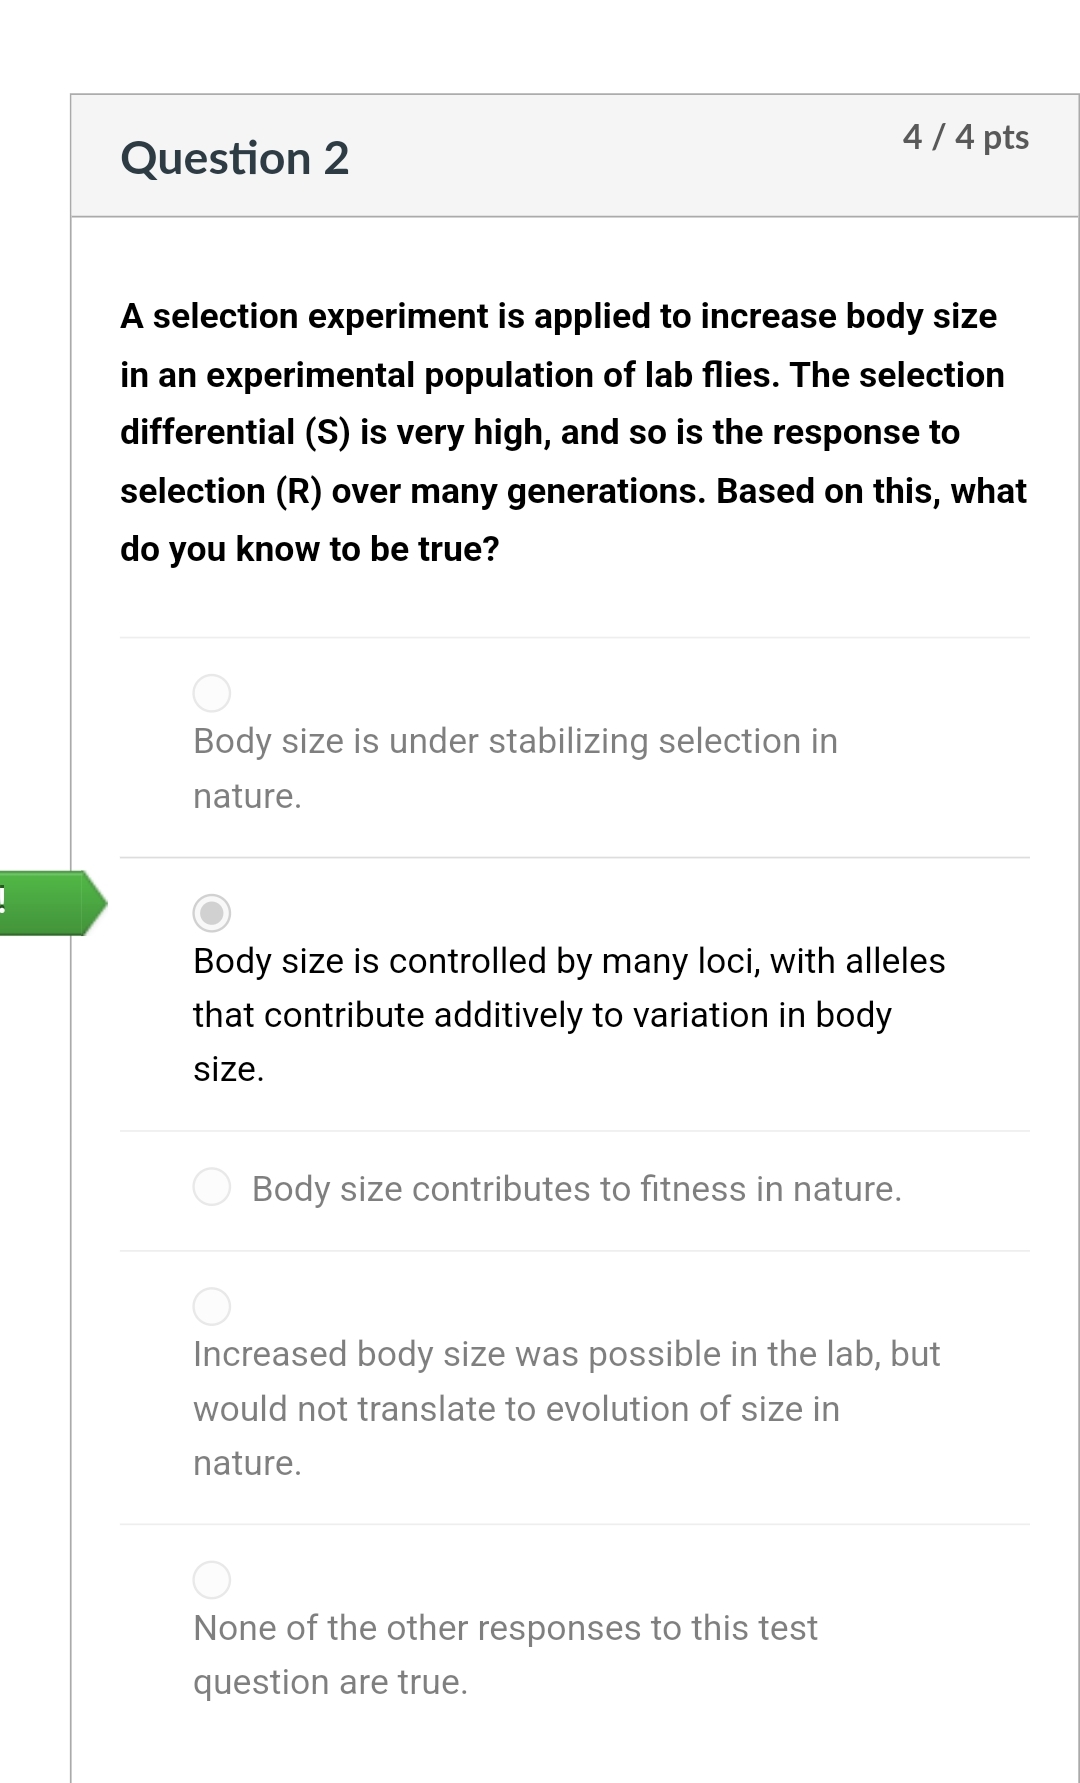The width and height of the screenshot is (1080, 1783).
Task: Click the text 'Body size contributes to fitness in nature'
Action: tap(577, 1190)
